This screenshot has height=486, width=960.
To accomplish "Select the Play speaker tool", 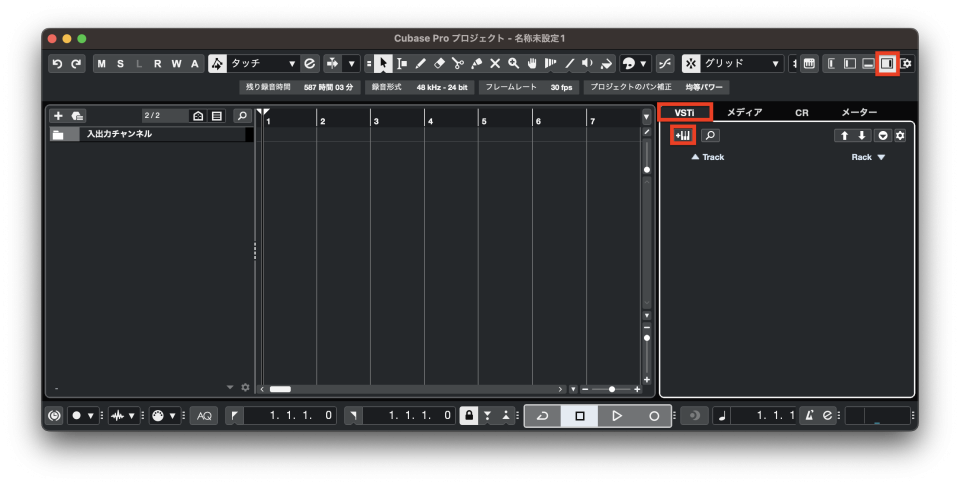I will (x=588, y=64).
